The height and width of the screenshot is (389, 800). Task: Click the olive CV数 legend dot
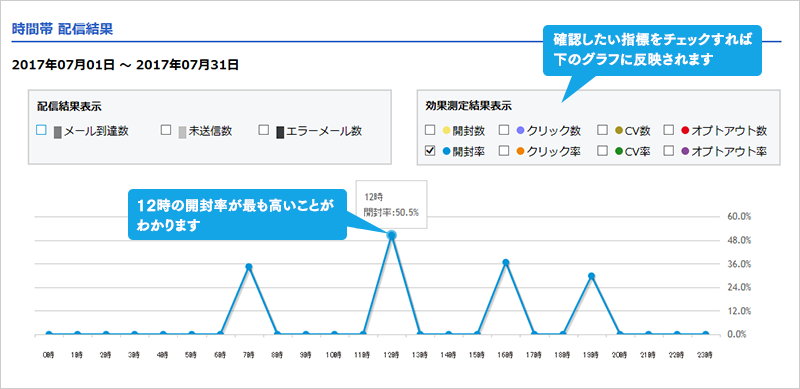619,131
